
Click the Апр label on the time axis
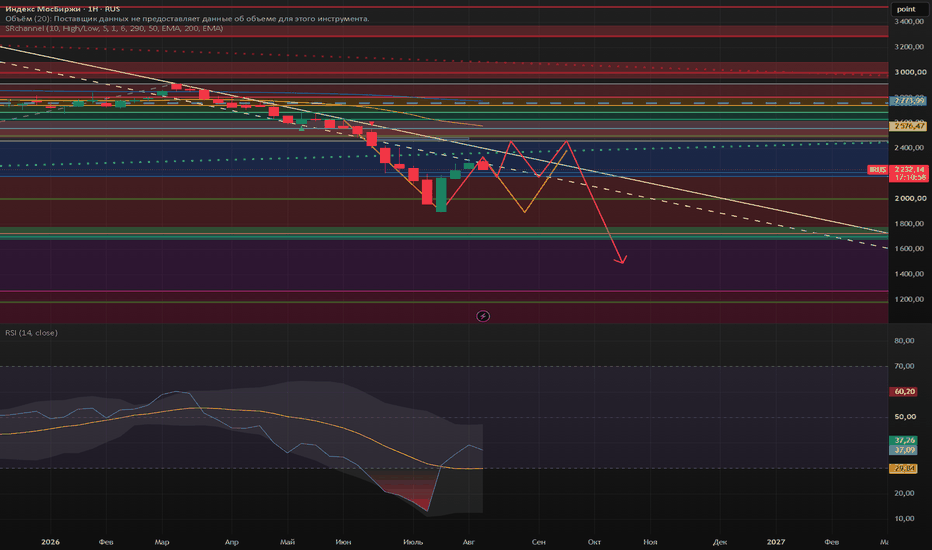232,542
